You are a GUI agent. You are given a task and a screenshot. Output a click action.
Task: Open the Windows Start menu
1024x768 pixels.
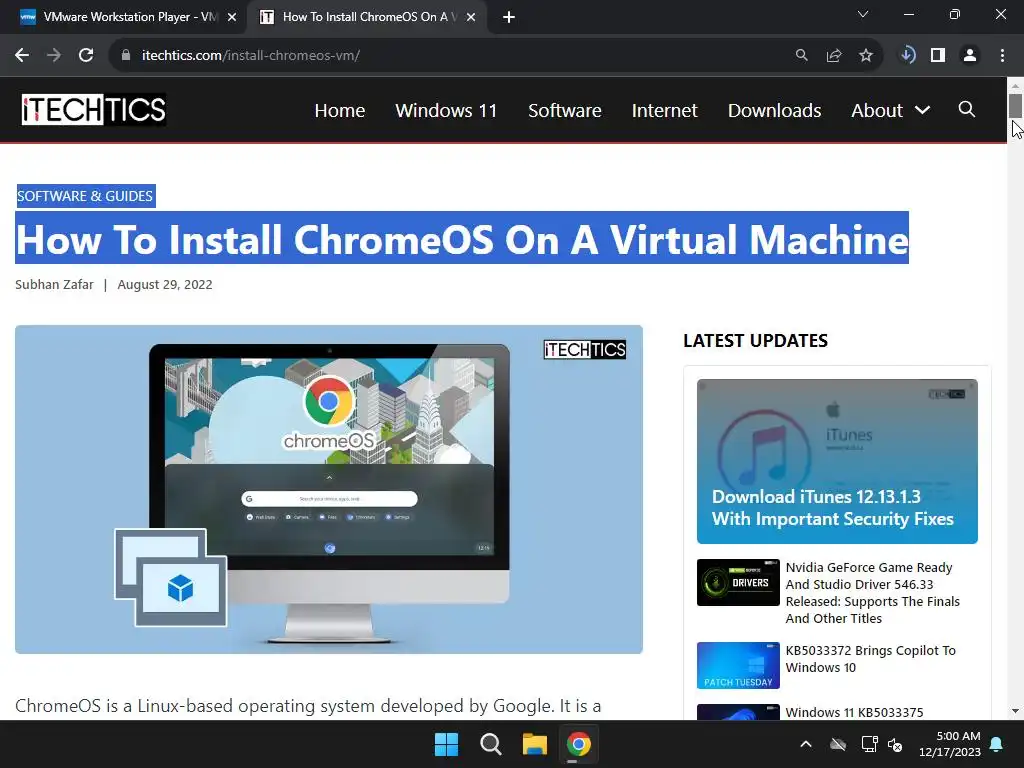click(447, 744)
